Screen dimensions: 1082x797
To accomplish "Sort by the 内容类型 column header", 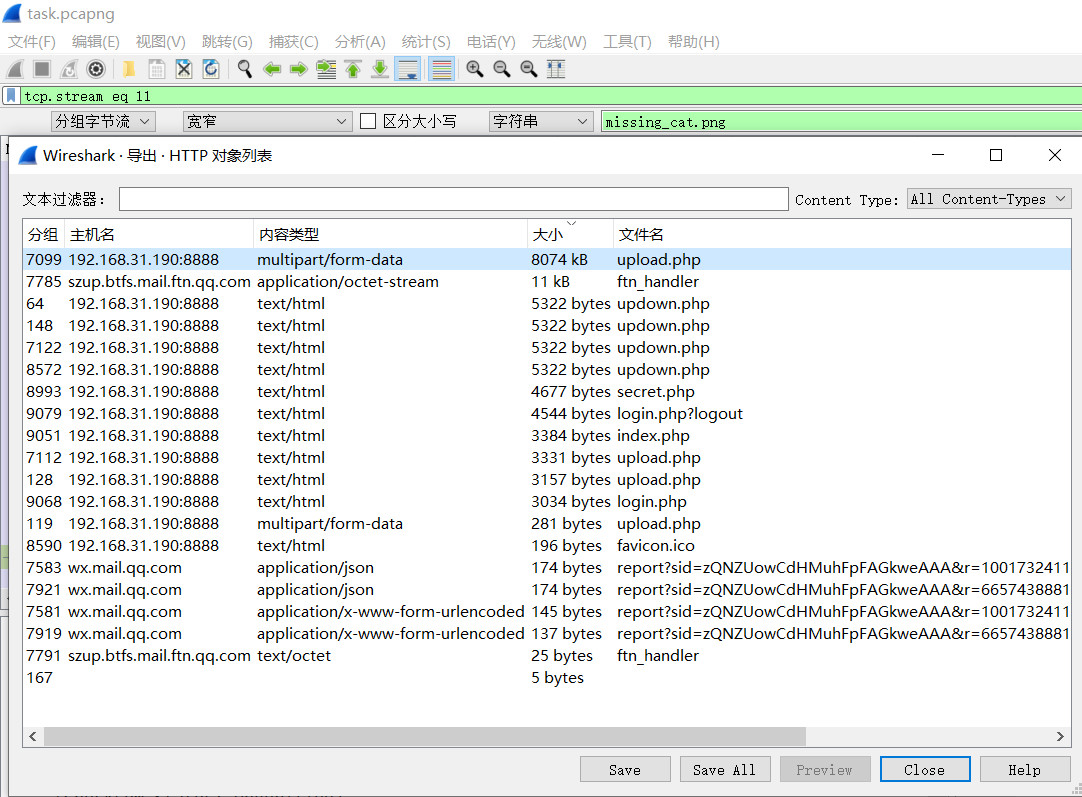I will (x=390, y=235).
